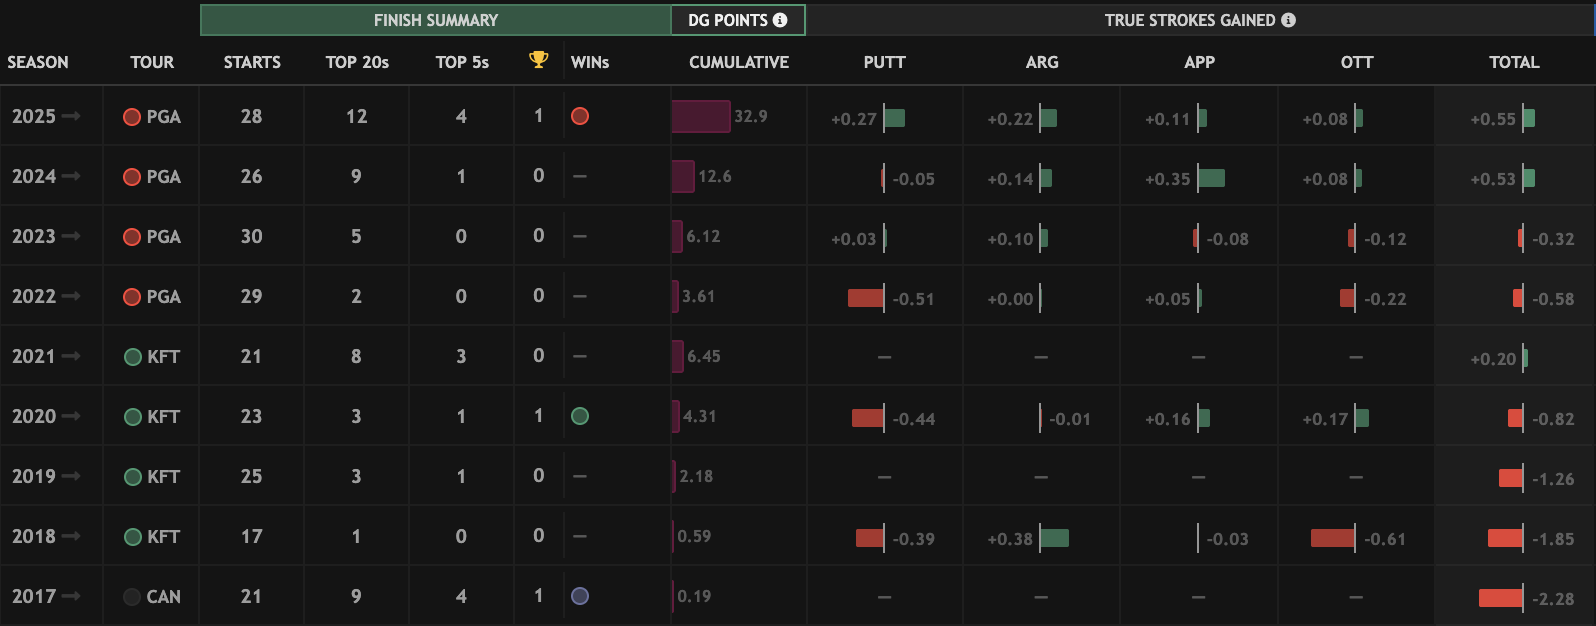
Task: Click the PGA tour icon for 2024
Action: (132, 177)
